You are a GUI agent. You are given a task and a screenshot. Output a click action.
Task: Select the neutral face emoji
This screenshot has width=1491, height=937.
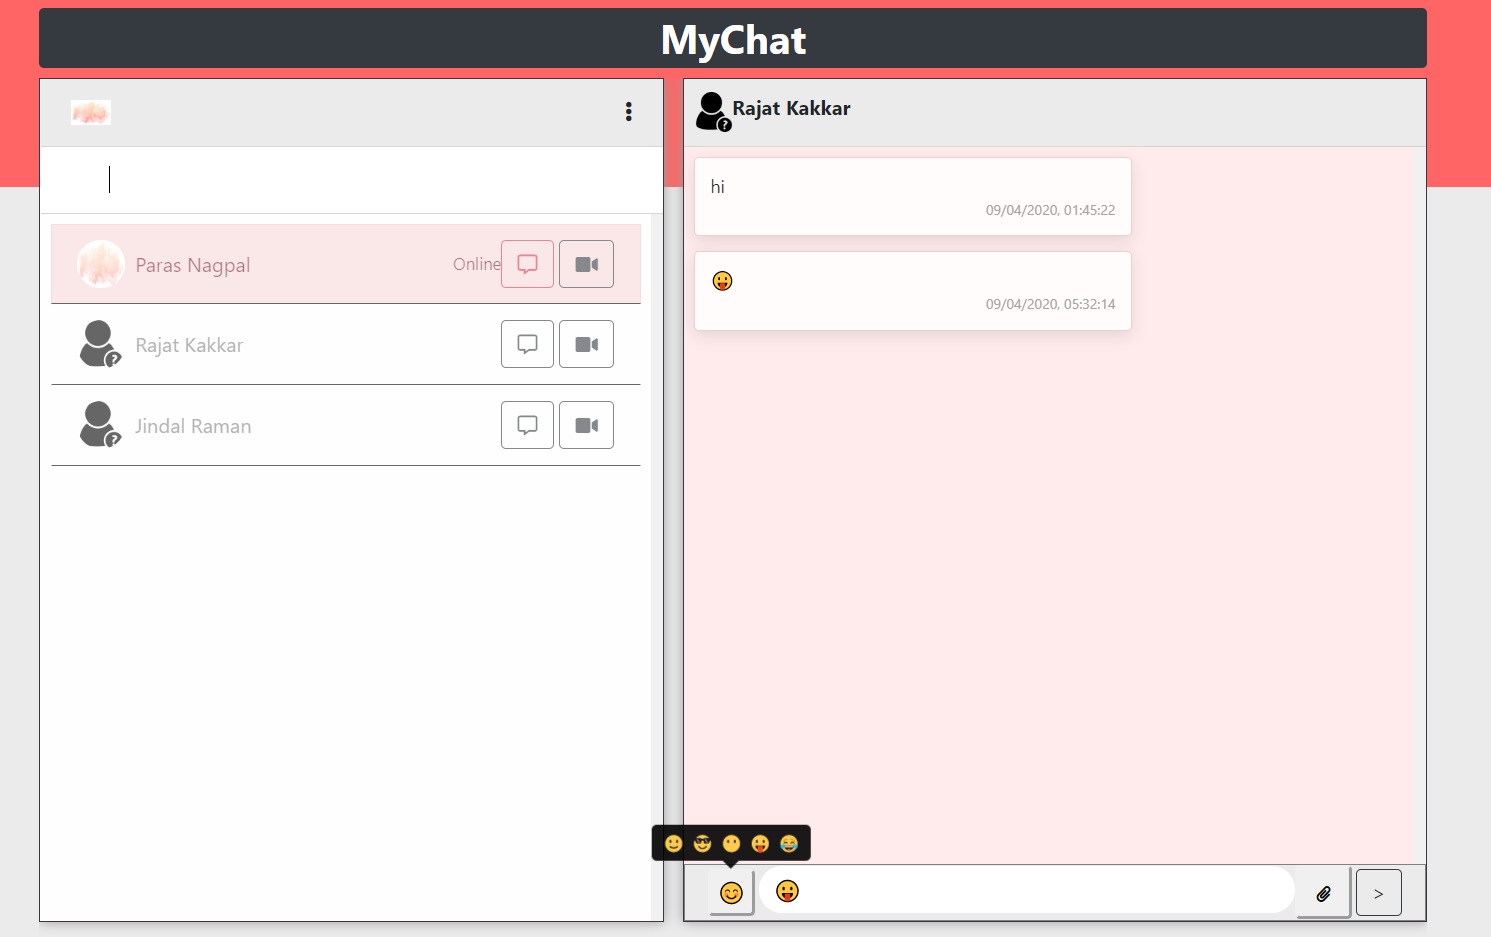tap(731, 843)
